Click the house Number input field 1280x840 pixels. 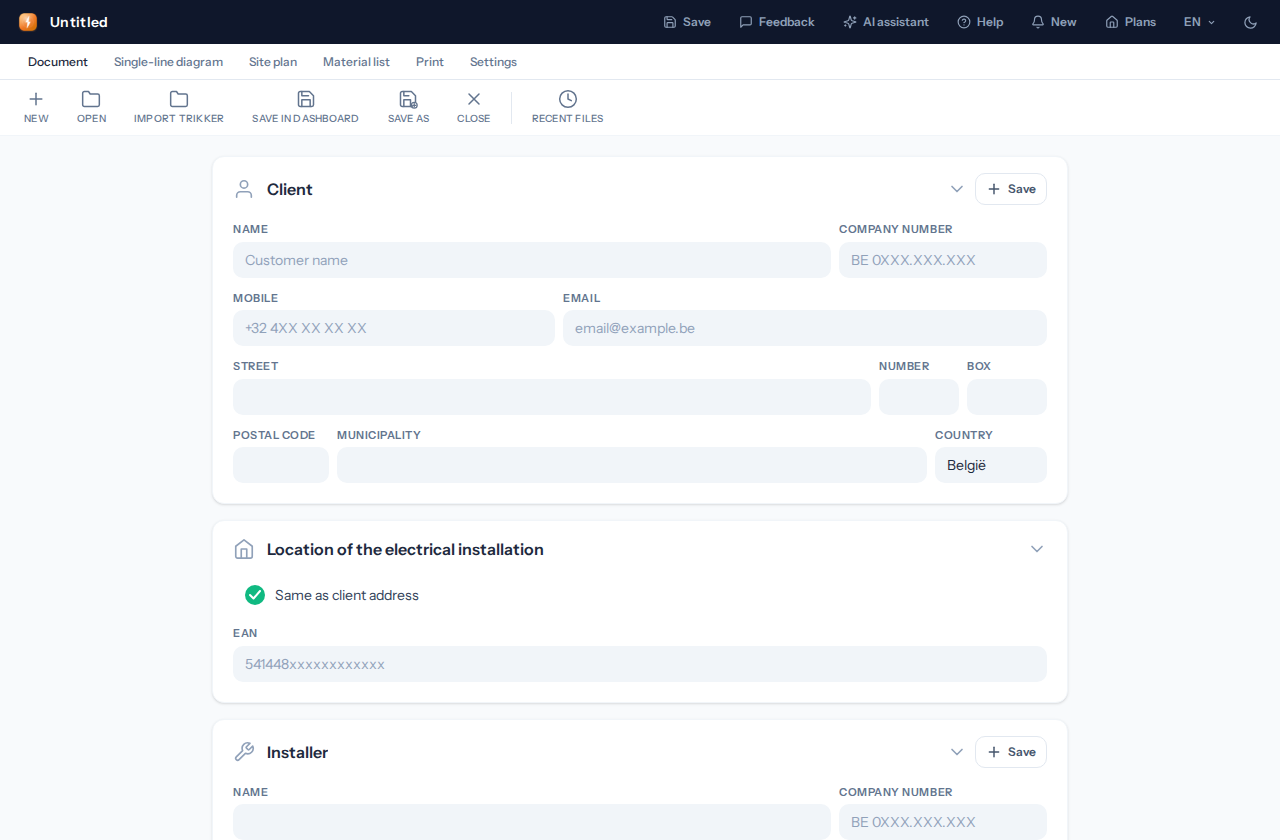coord(919,397)
